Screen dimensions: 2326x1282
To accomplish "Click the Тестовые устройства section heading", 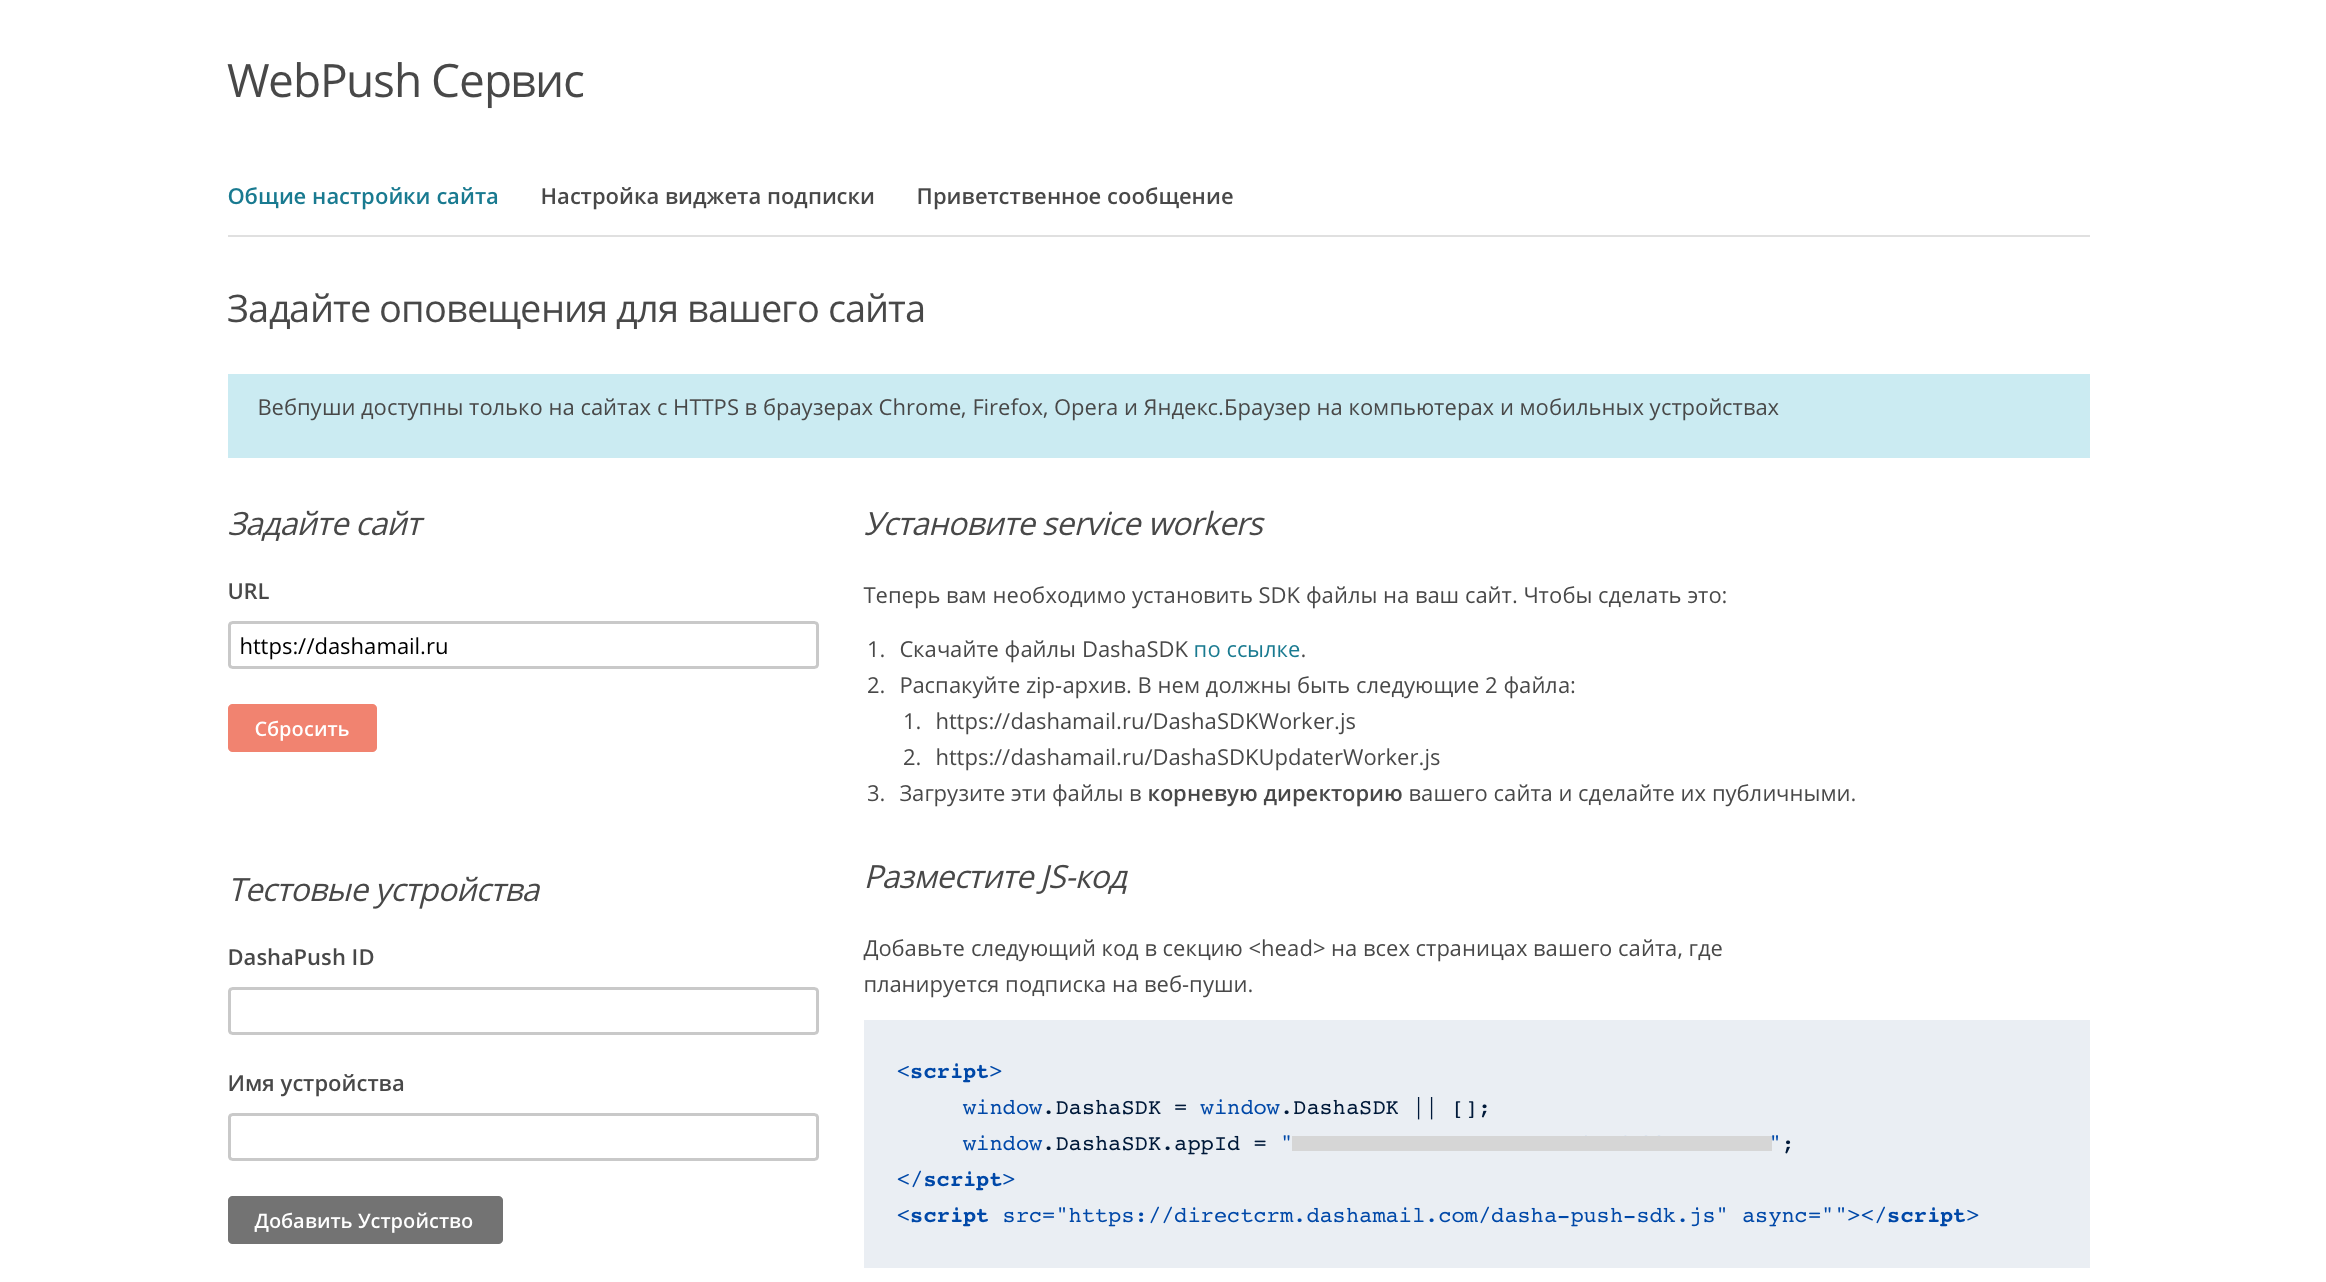I will pos(384,890).
